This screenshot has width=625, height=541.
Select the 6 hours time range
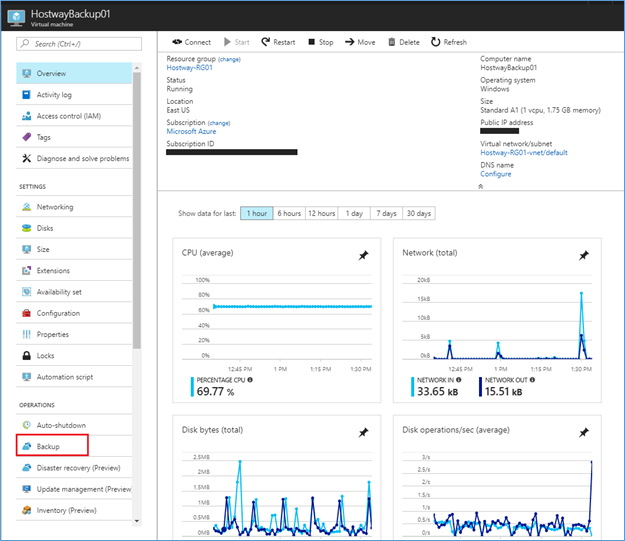[x=289, y=213]
